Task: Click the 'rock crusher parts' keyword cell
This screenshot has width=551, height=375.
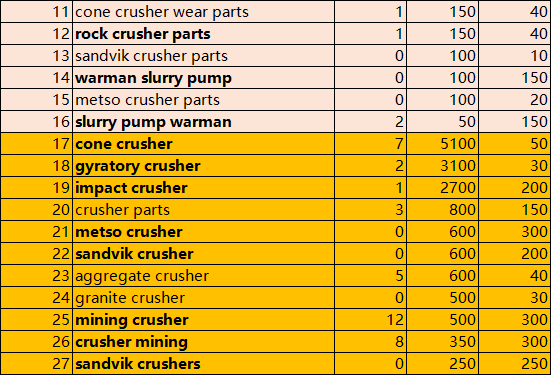Action: [203, 34]
